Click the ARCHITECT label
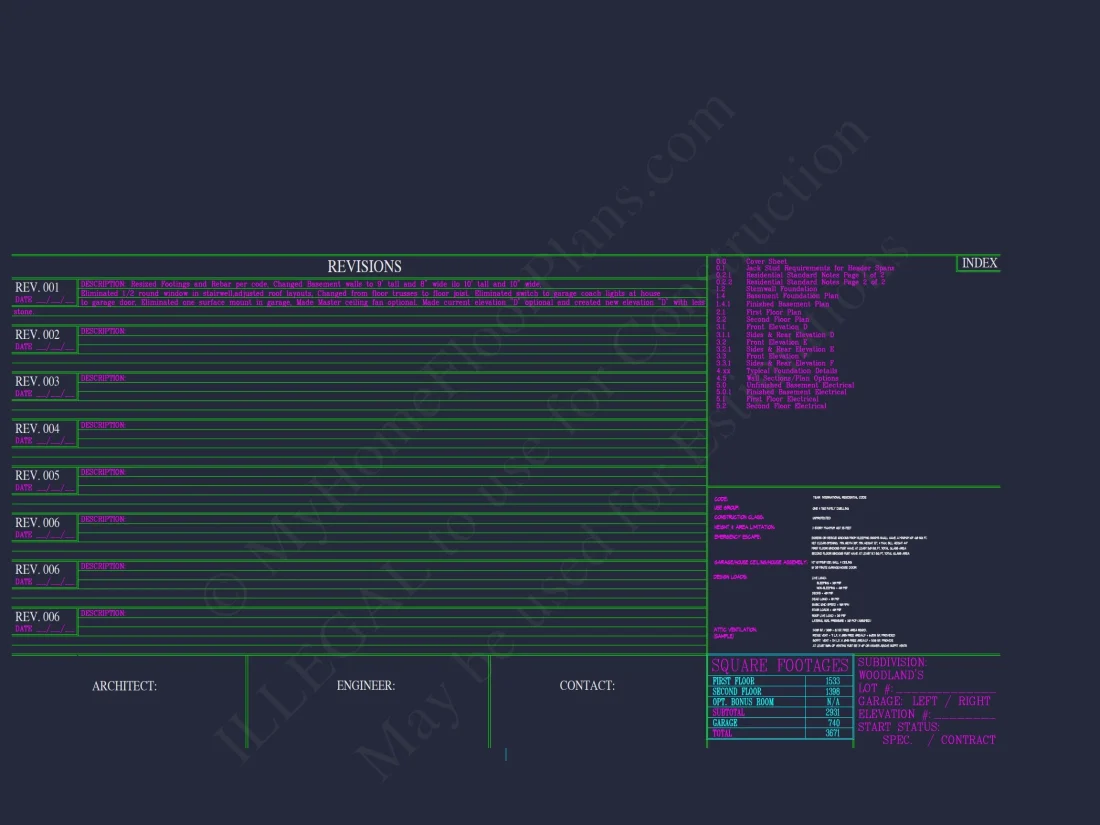Viewport: 1100px width, 825px height. click(124, 686)
